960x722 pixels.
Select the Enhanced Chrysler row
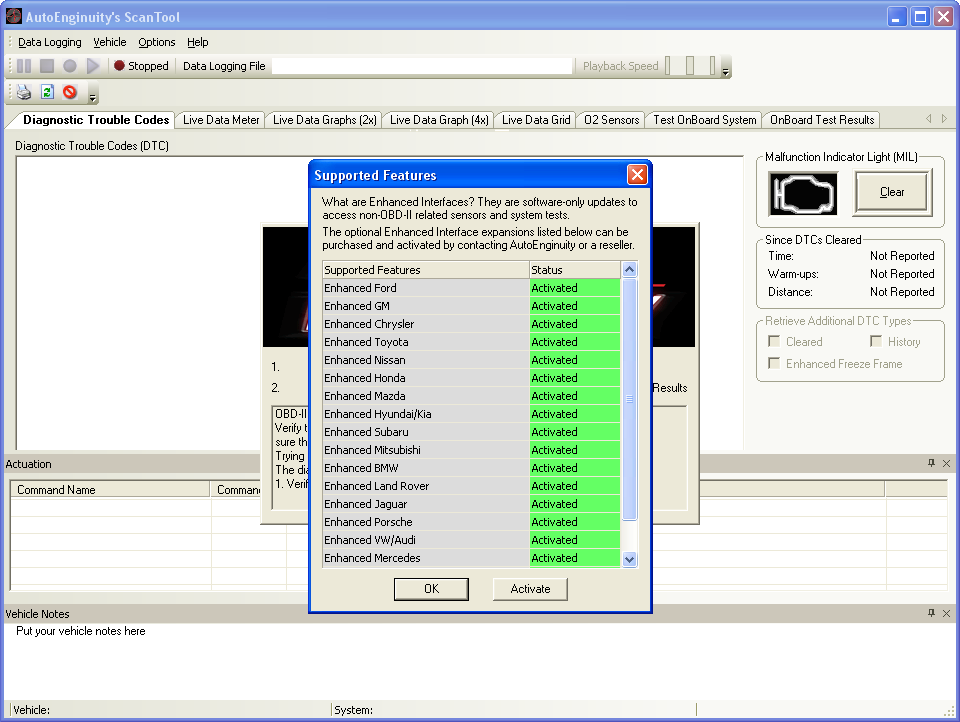click(x=471, y=324)
